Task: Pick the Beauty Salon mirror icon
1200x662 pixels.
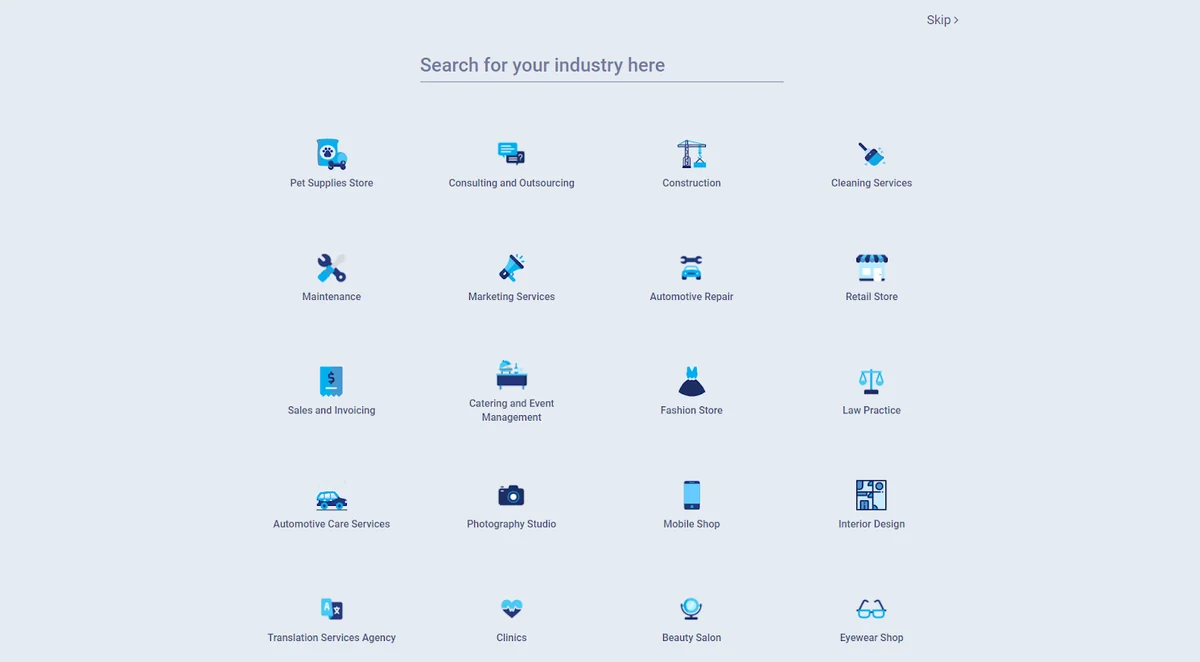Action: click(x=692, y=609)
